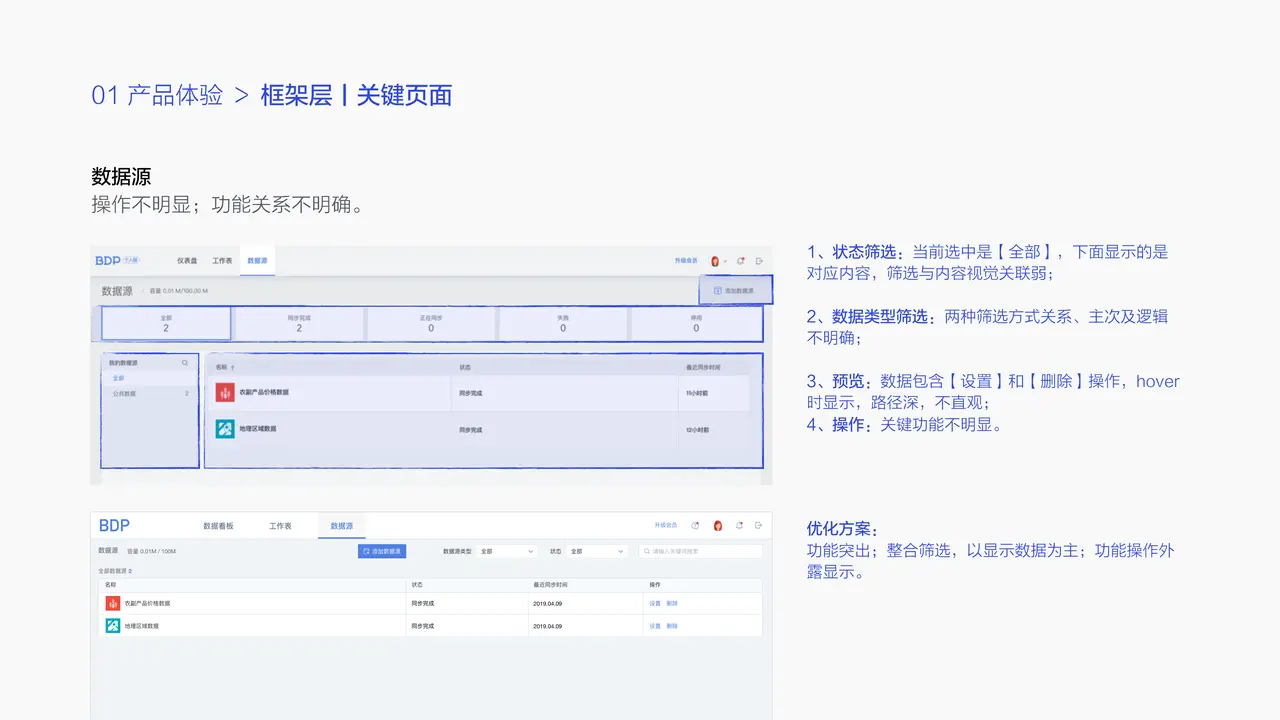This screenshot has height=720, width=1280.
Task: Click 设置 in the 农副产品价格数据 row
Action: coord(655,604)
